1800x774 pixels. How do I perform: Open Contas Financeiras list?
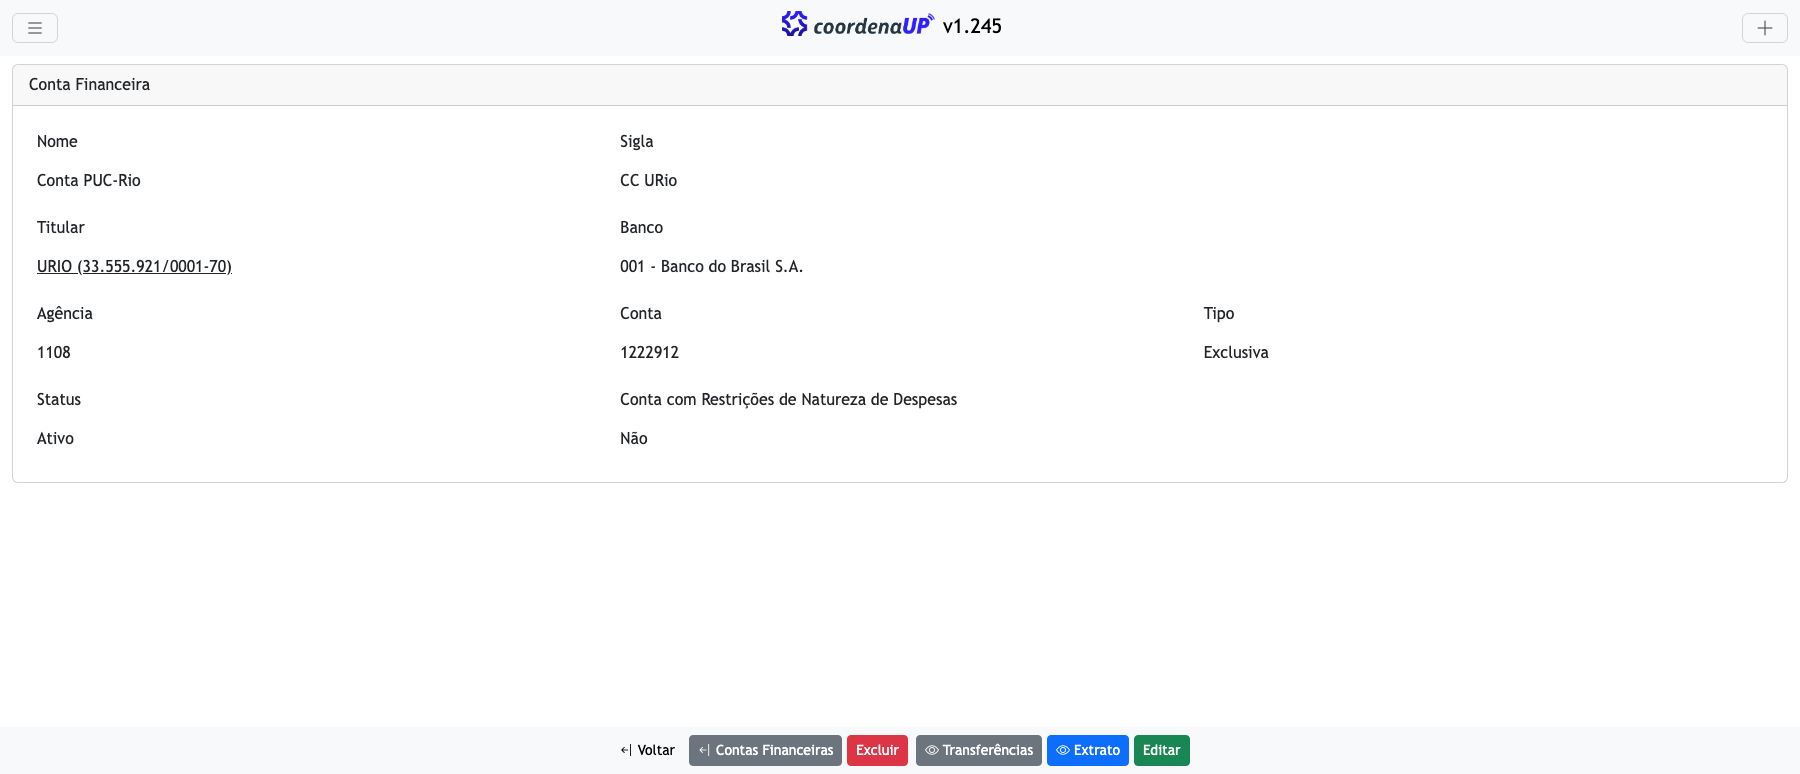tap(765, 750)
